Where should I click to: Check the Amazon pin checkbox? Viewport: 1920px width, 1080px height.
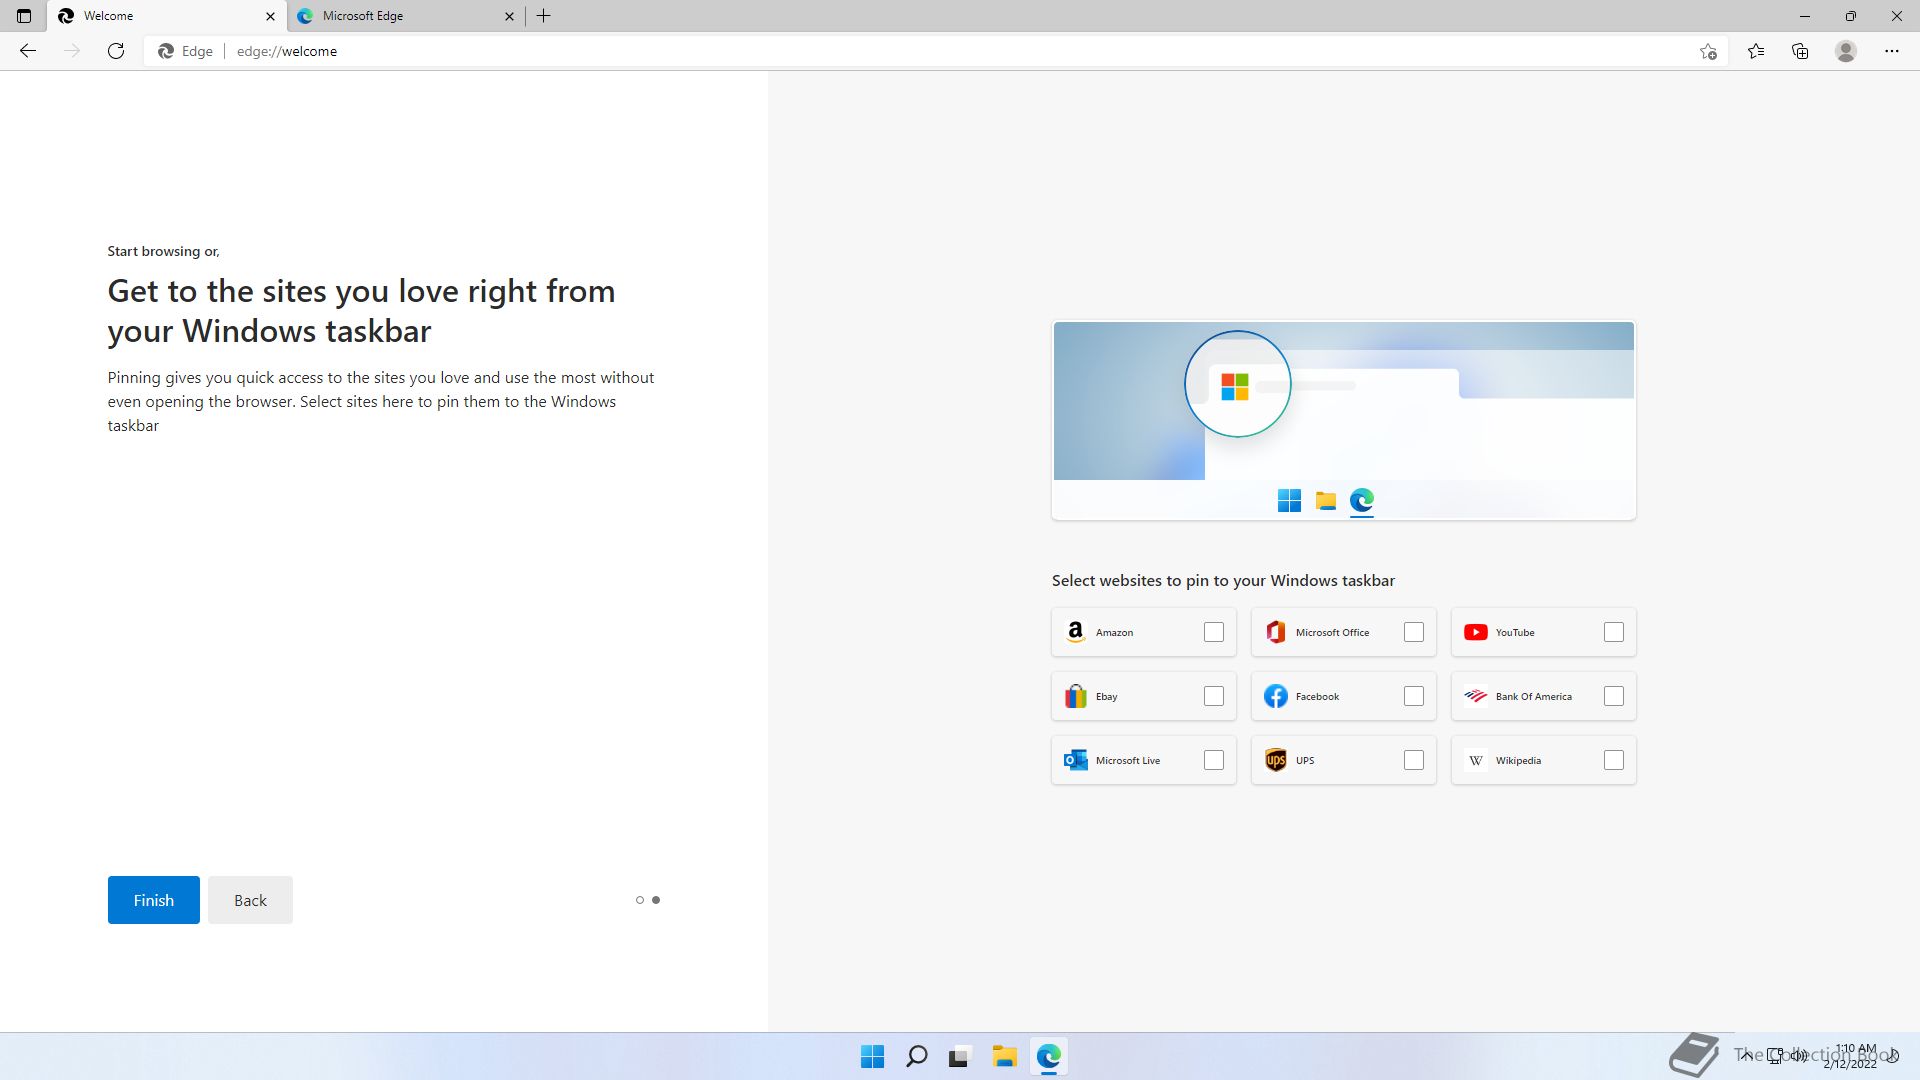(1214, 632)
